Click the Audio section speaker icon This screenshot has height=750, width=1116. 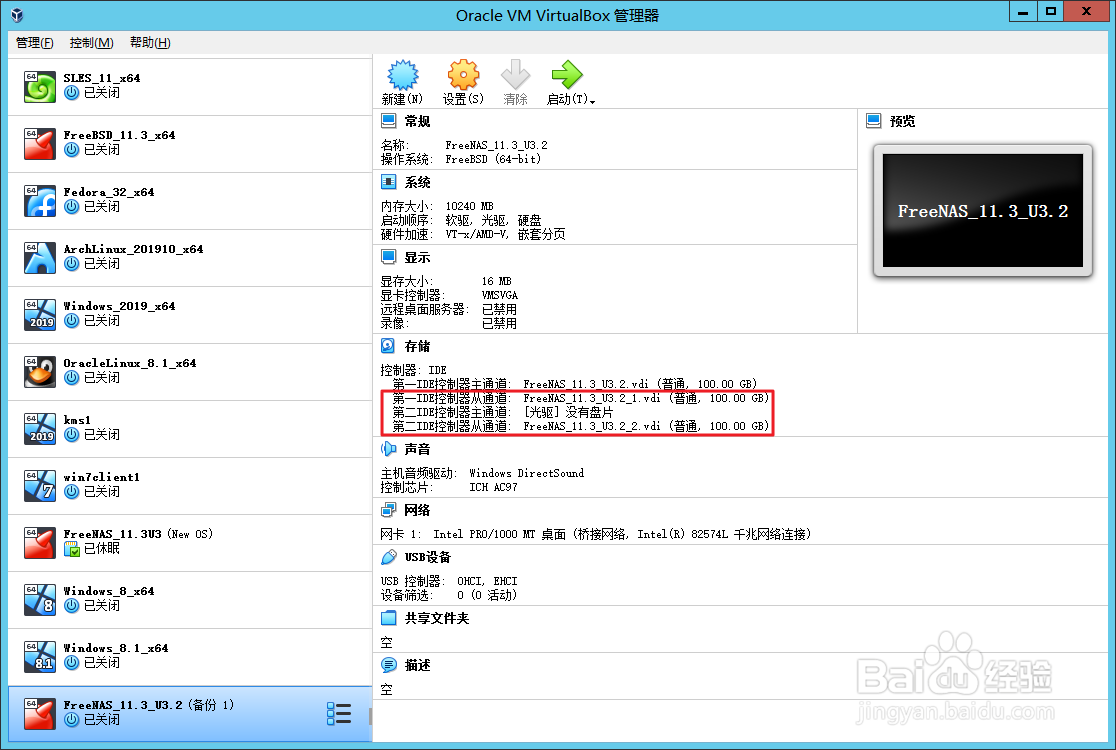[389, 449]
